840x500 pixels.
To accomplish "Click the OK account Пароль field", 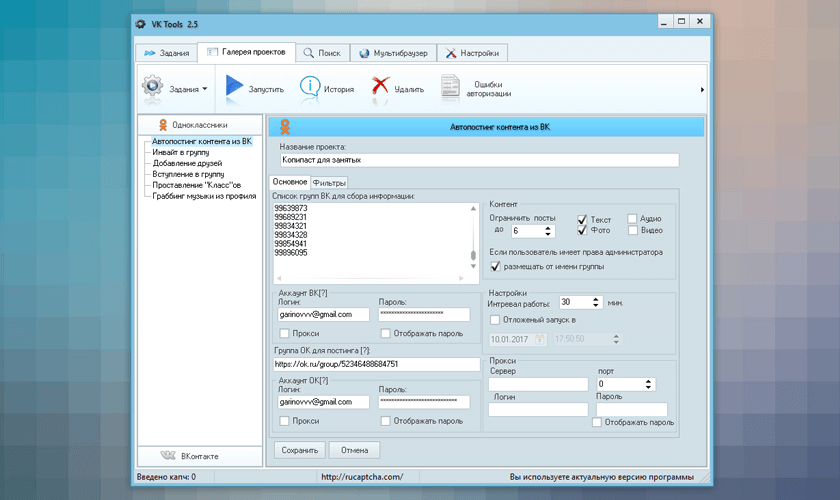I will (x=424, y=402).
